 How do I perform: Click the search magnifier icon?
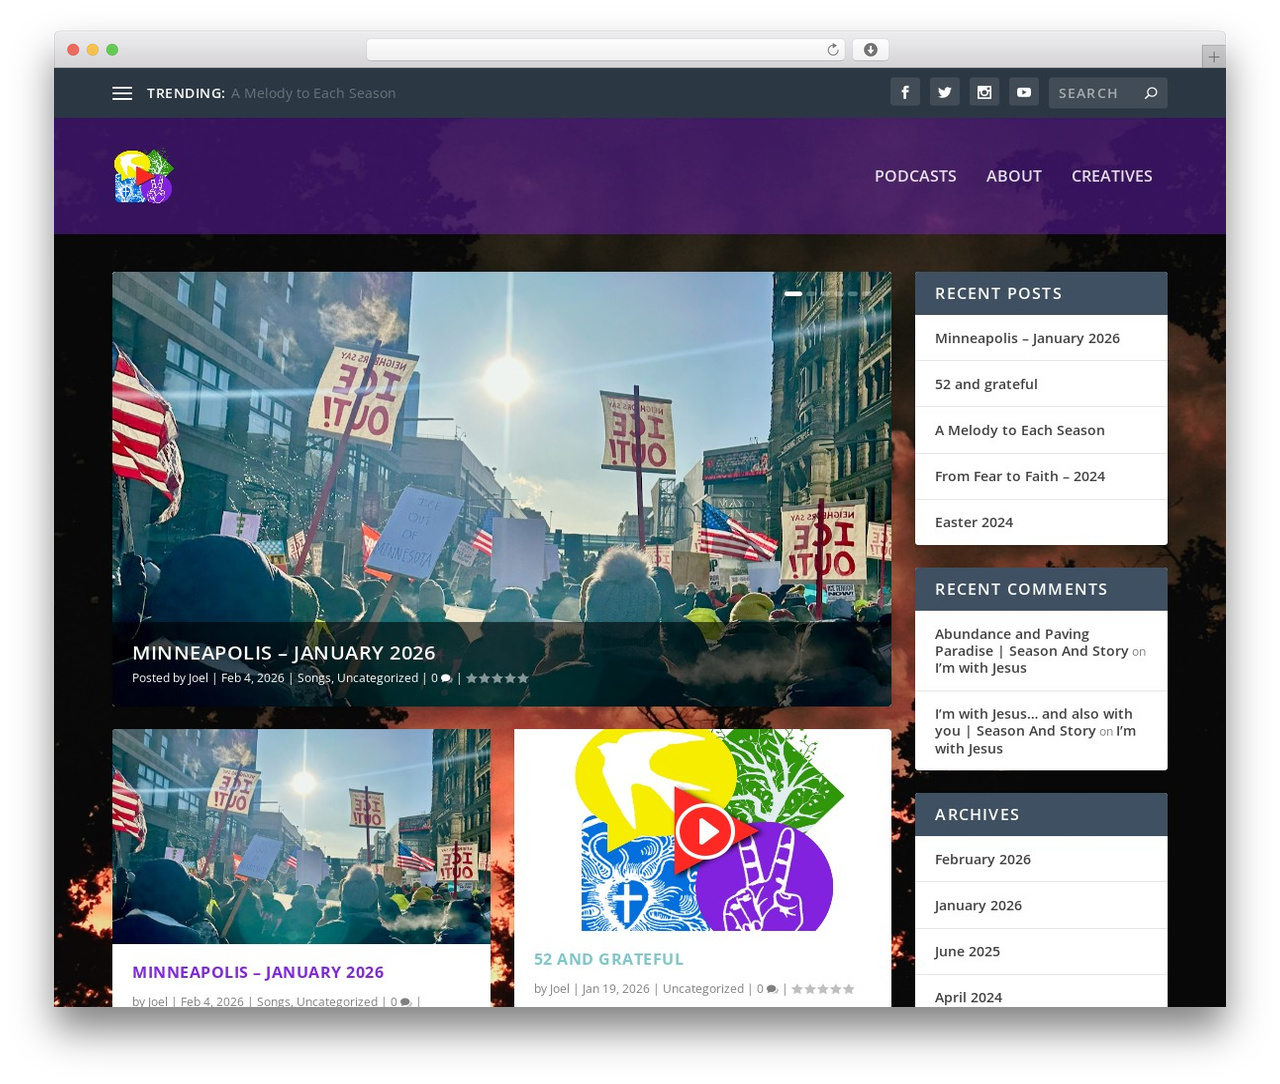pyautogui.click(x=1151, y=93)
